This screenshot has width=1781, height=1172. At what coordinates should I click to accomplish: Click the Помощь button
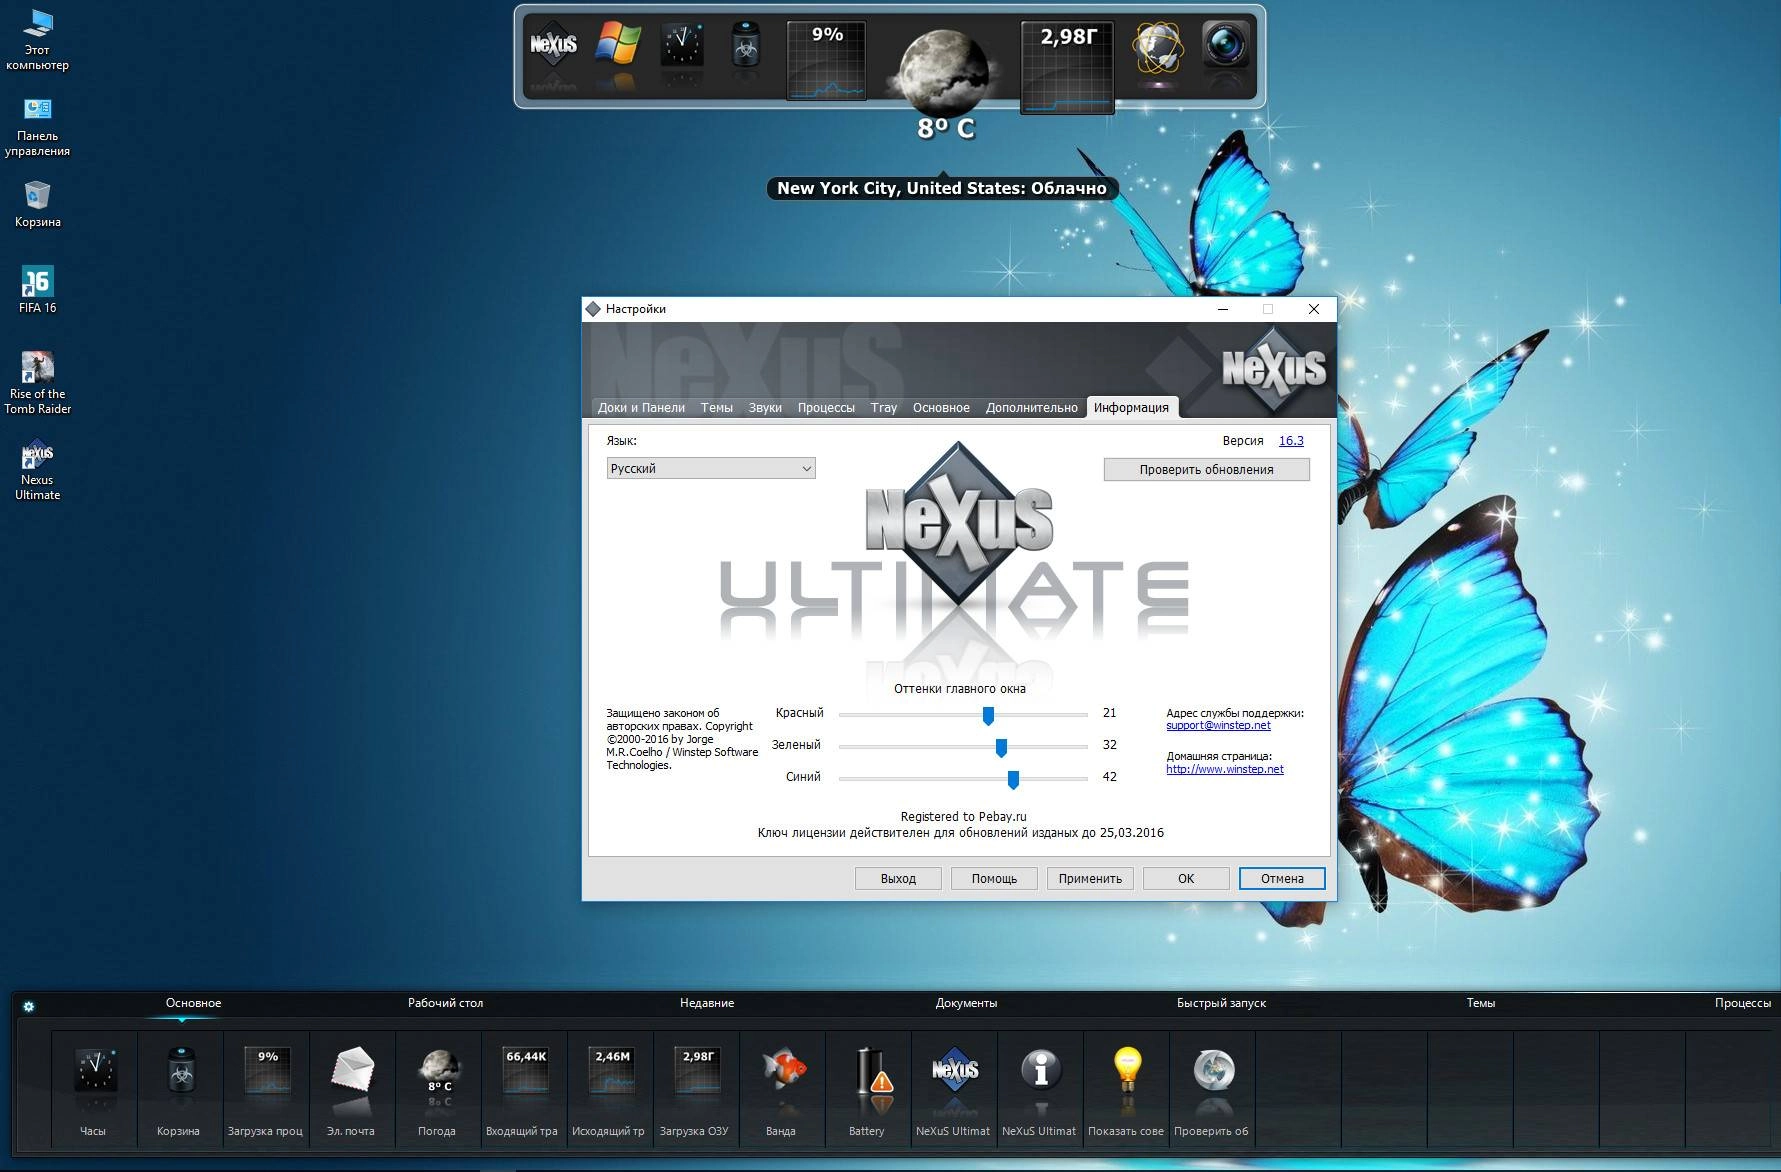click(x=994, y=878)
